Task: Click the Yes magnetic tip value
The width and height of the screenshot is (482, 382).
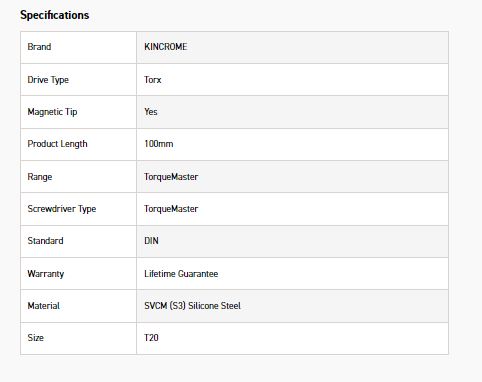Action: (x=151, y=112)
